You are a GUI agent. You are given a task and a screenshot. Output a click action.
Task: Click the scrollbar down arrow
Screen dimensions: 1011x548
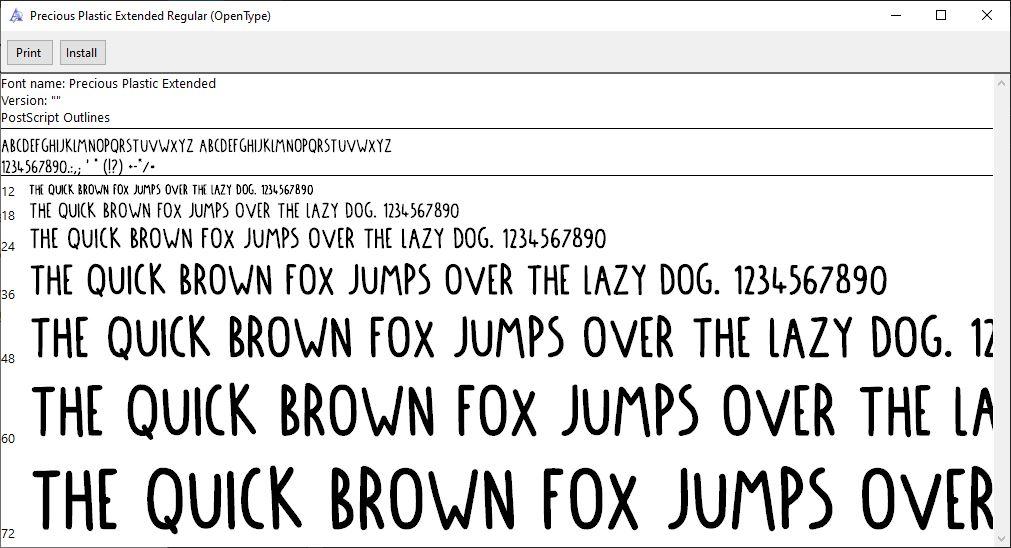tap(1001, 538)
